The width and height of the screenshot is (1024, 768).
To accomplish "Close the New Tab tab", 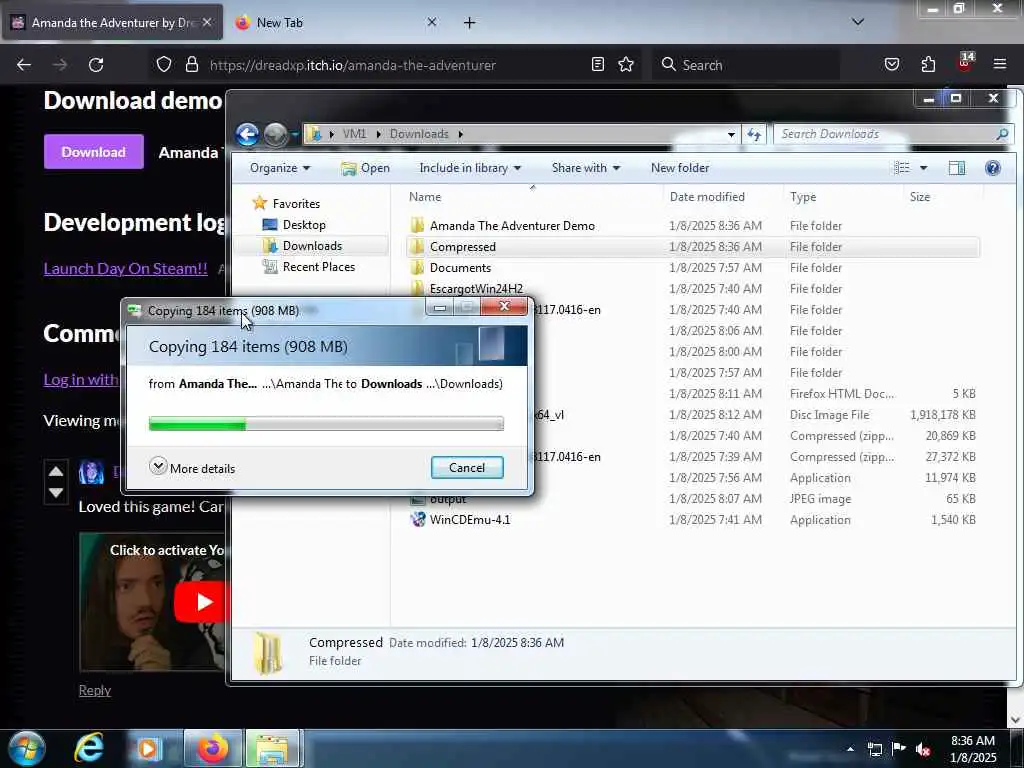I will click(x=432, y=22).
